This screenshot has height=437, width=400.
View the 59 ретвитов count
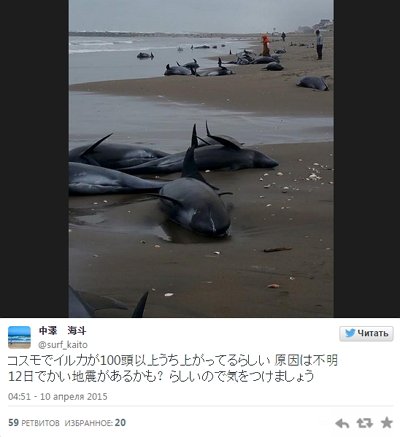(34, 423)
